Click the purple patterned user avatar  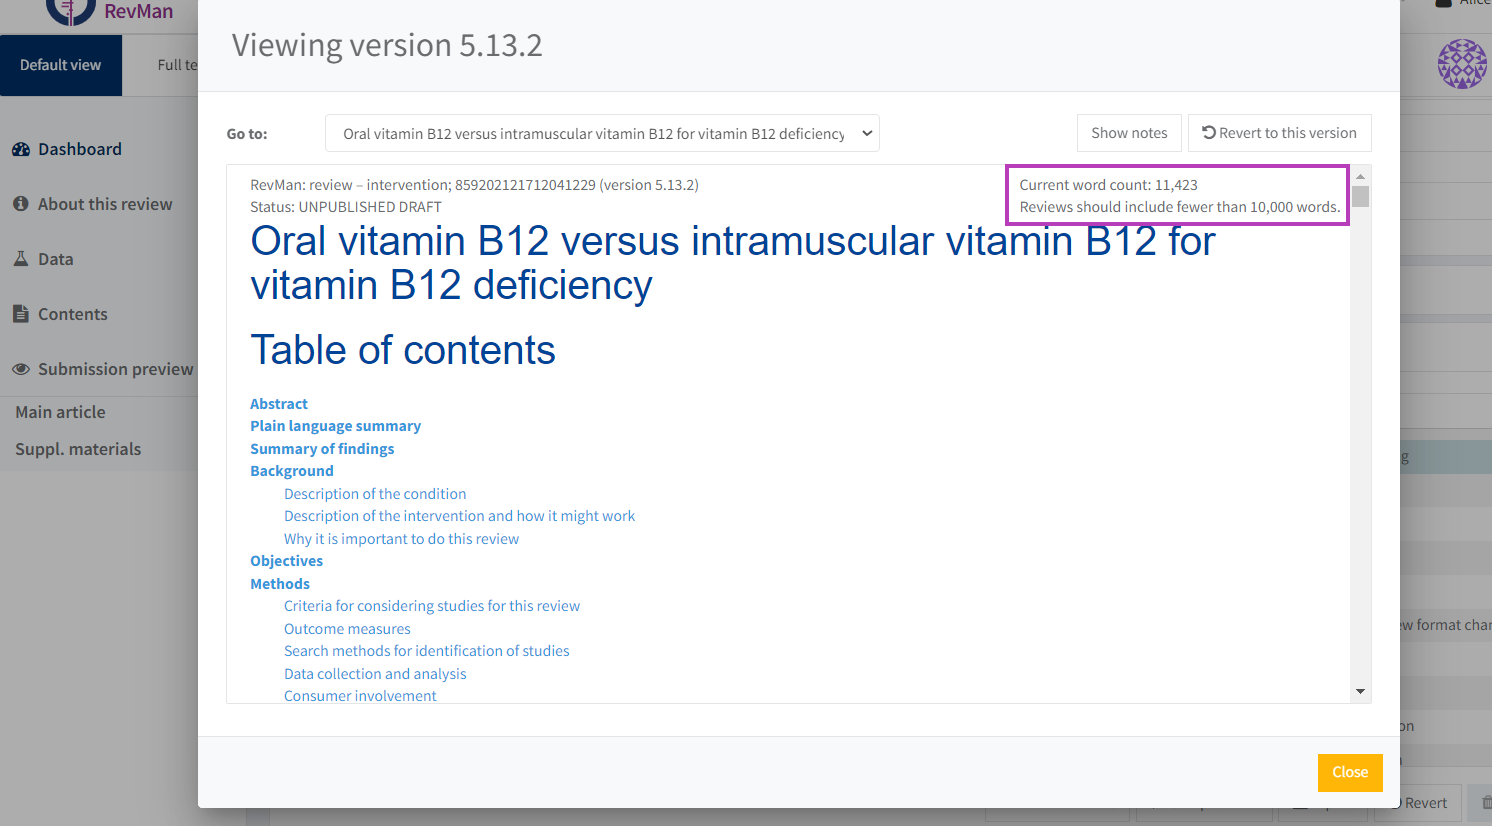point(1461,65)
